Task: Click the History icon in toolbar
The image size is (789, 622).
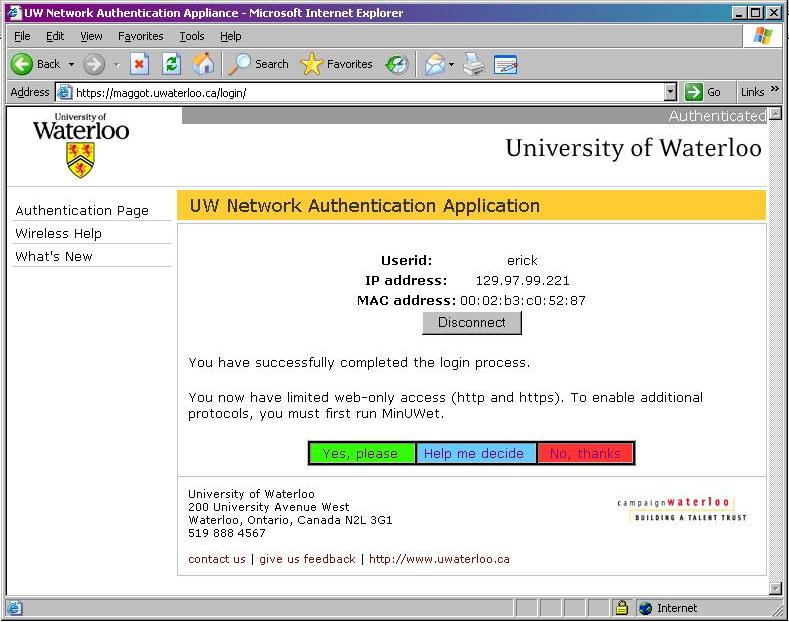Action: tap(397, 64)
